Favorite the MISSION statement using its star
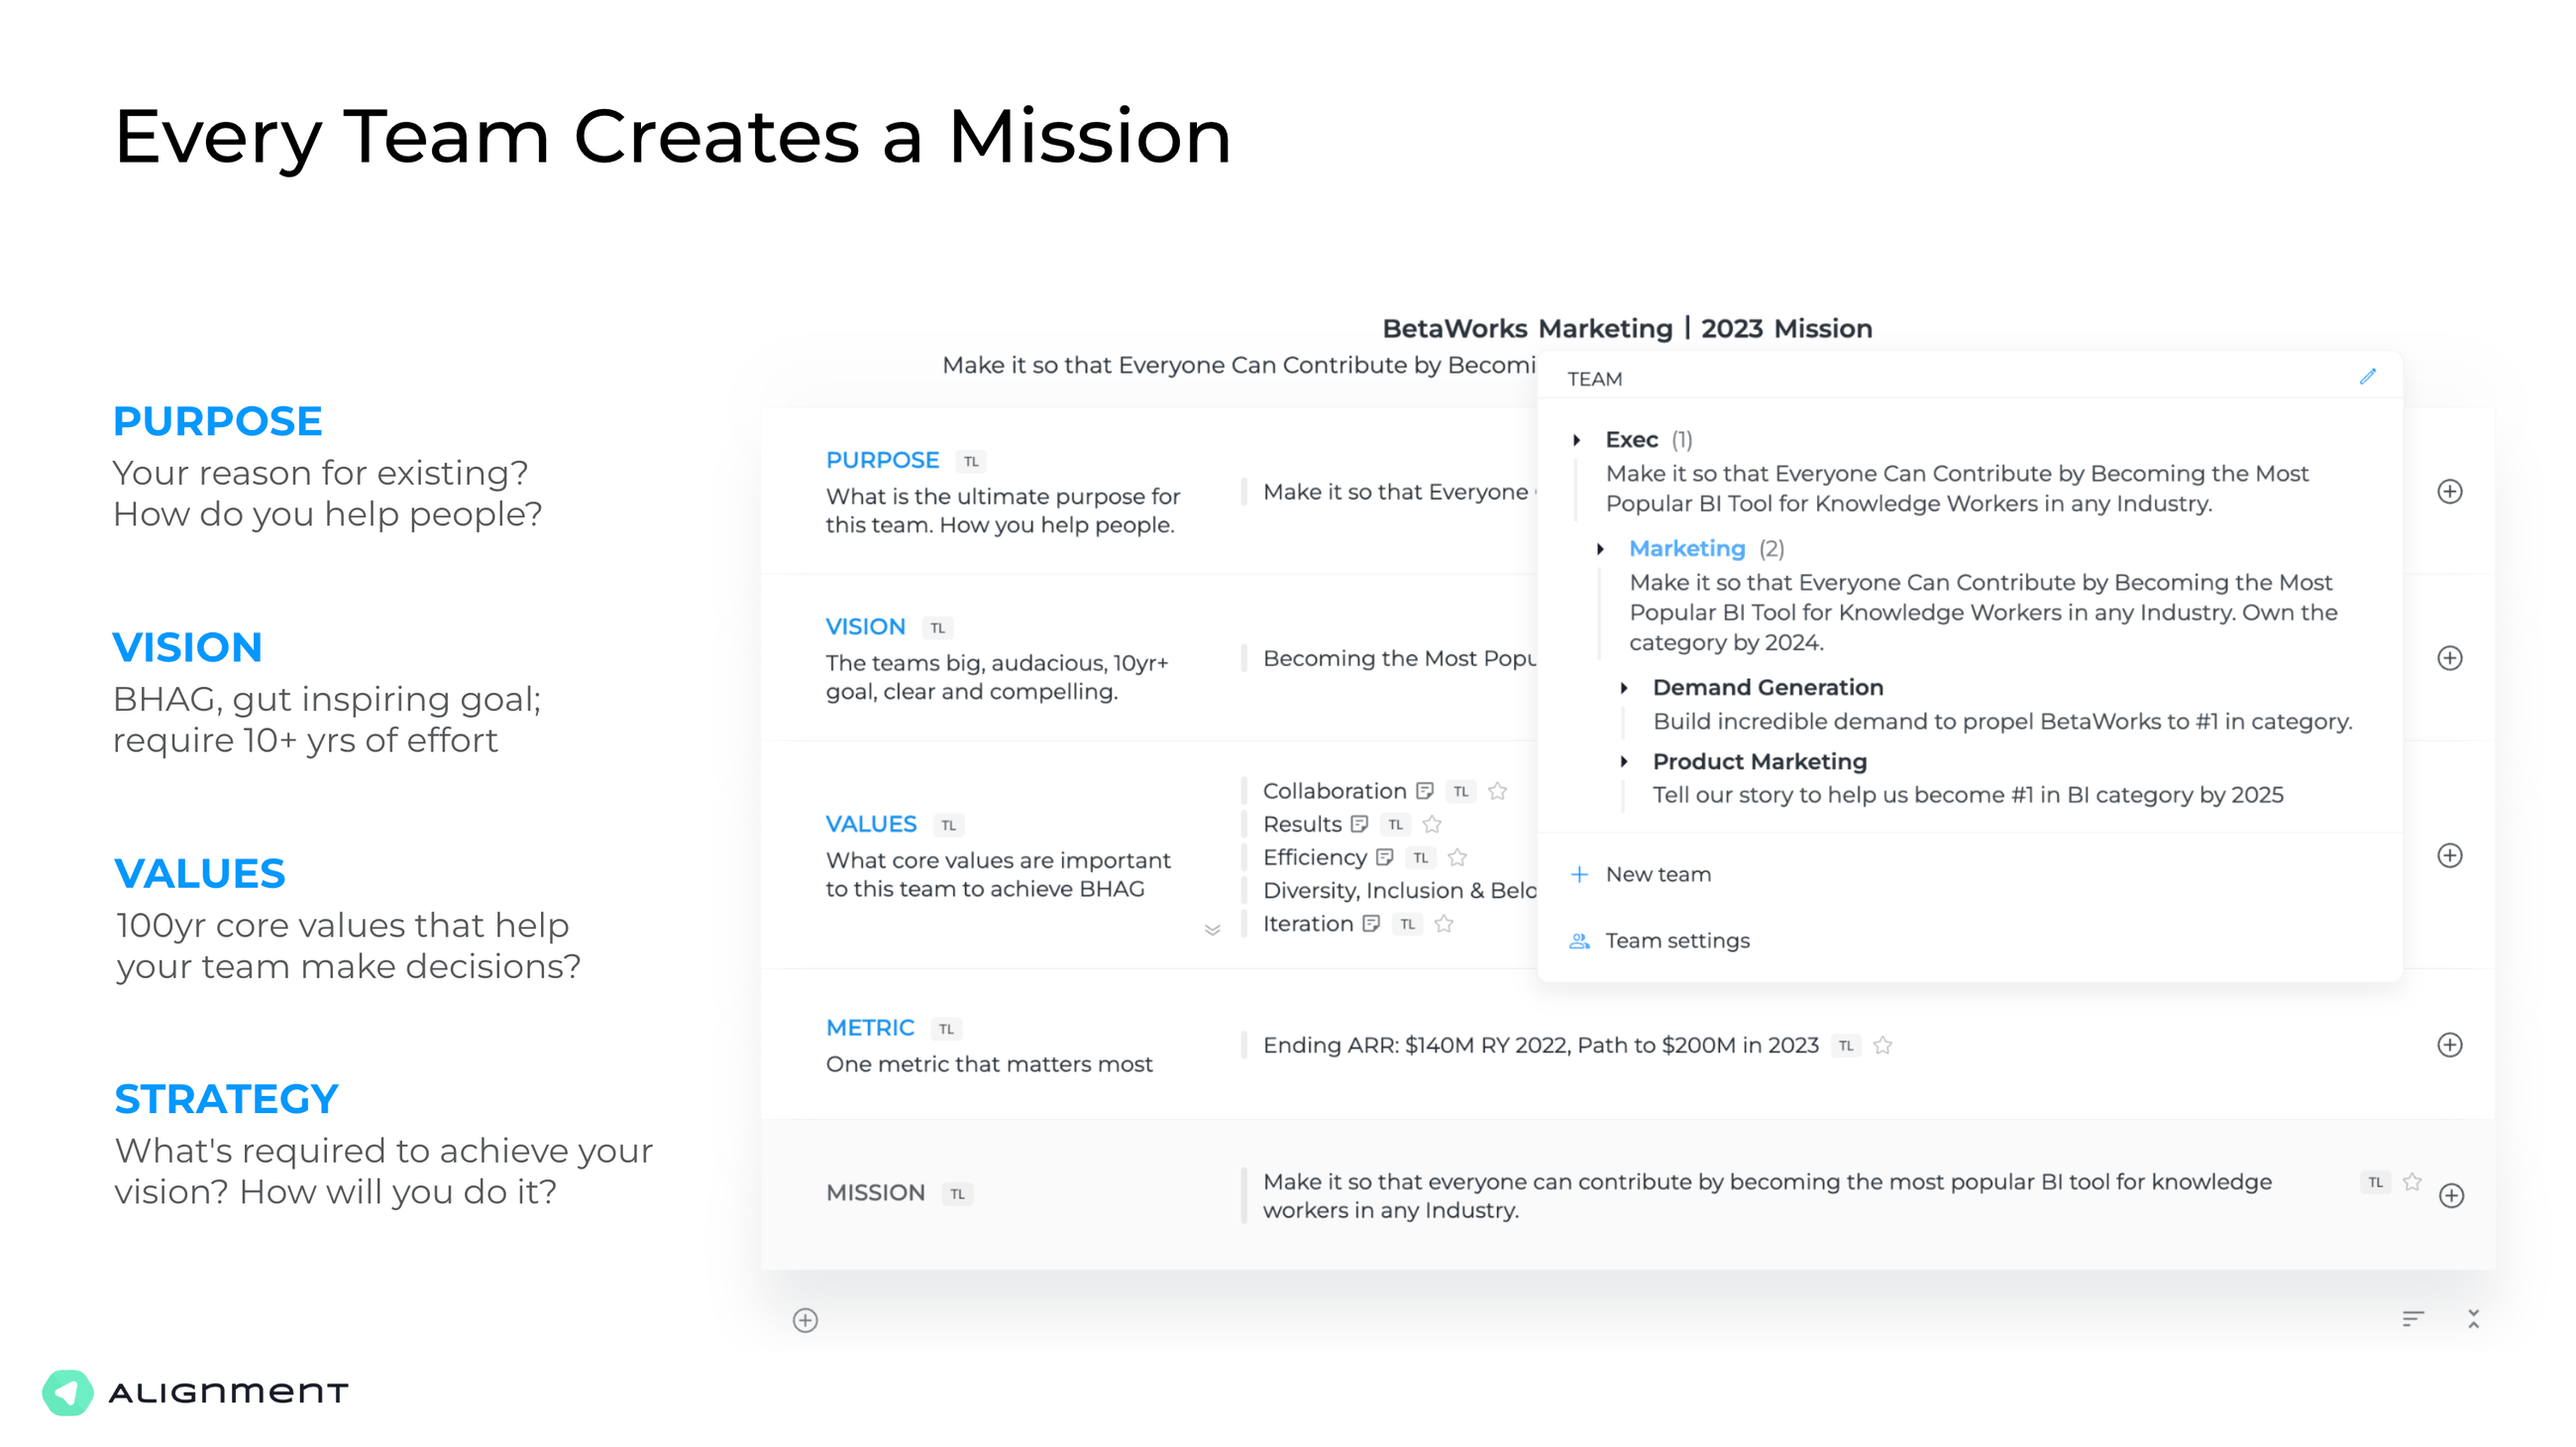Screen dimensions: 2576x1447 2410,1181
